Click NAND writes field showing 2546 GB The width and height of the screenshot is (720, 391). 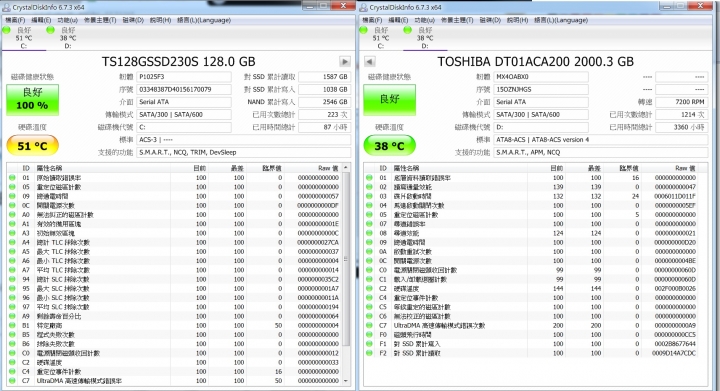[325, 102]
